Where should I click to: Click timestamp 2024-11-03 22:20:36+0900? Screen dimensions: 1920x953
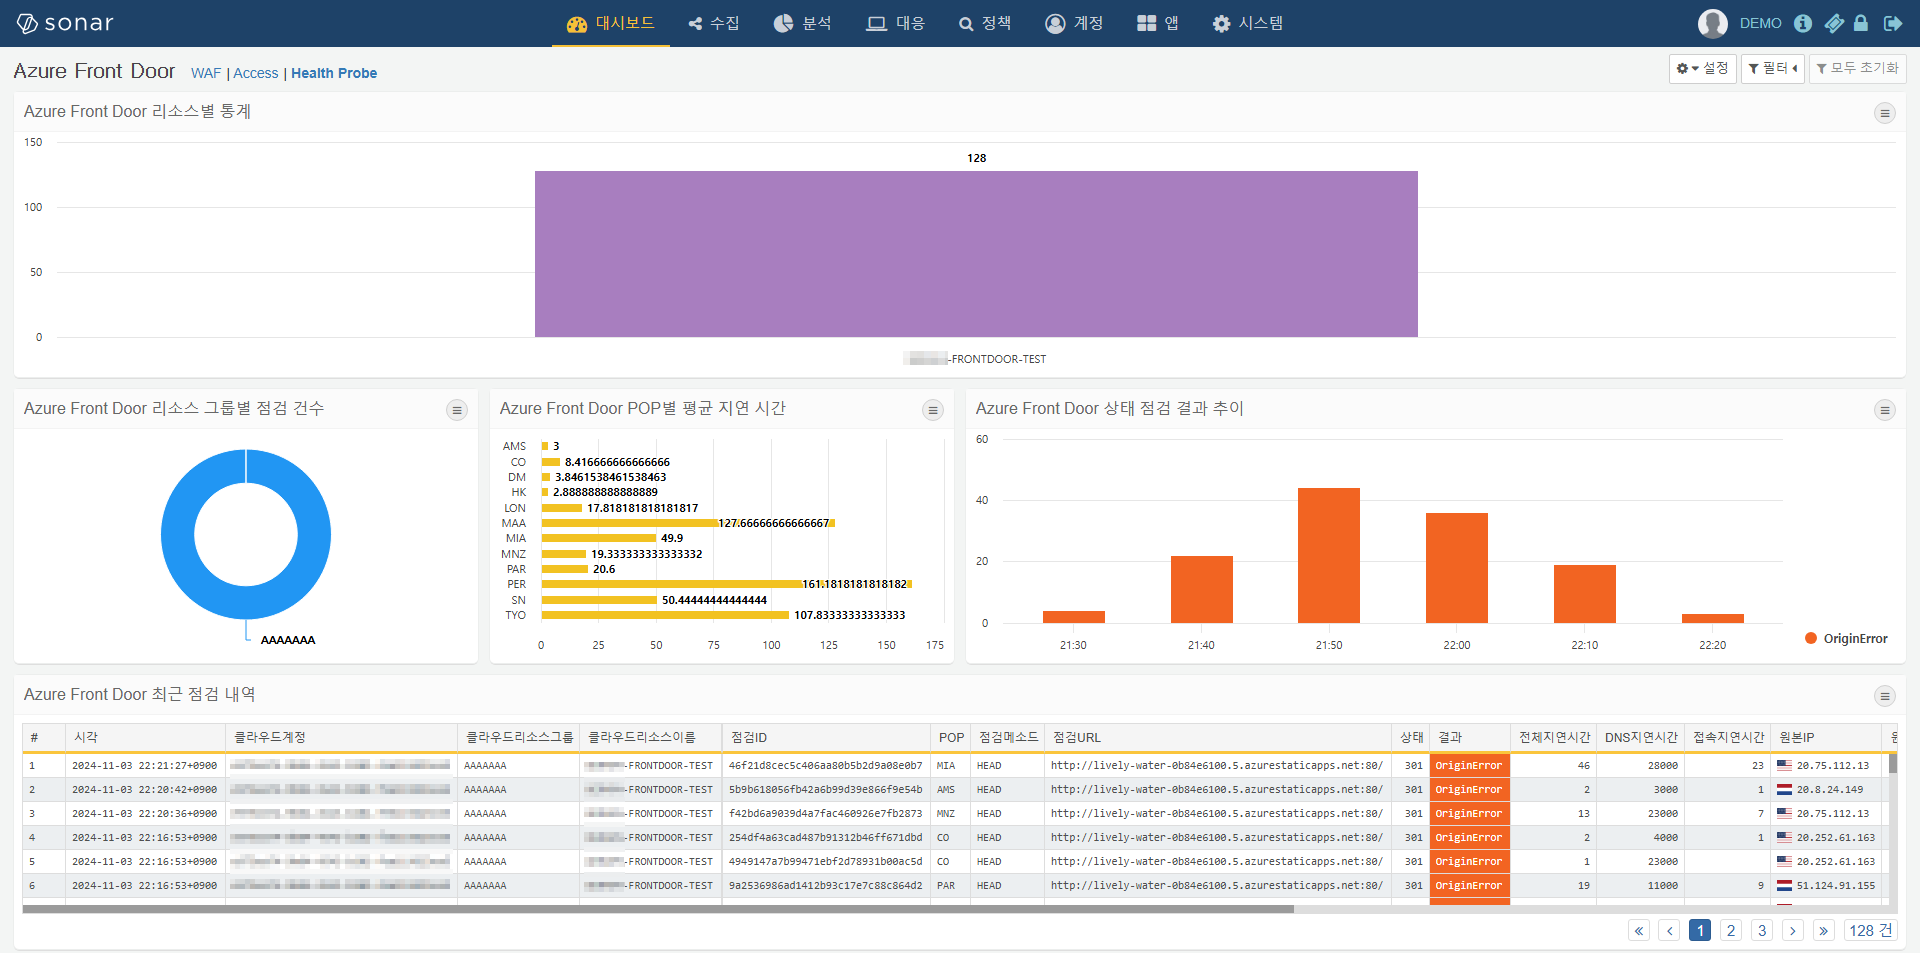[x=144, y=814]
